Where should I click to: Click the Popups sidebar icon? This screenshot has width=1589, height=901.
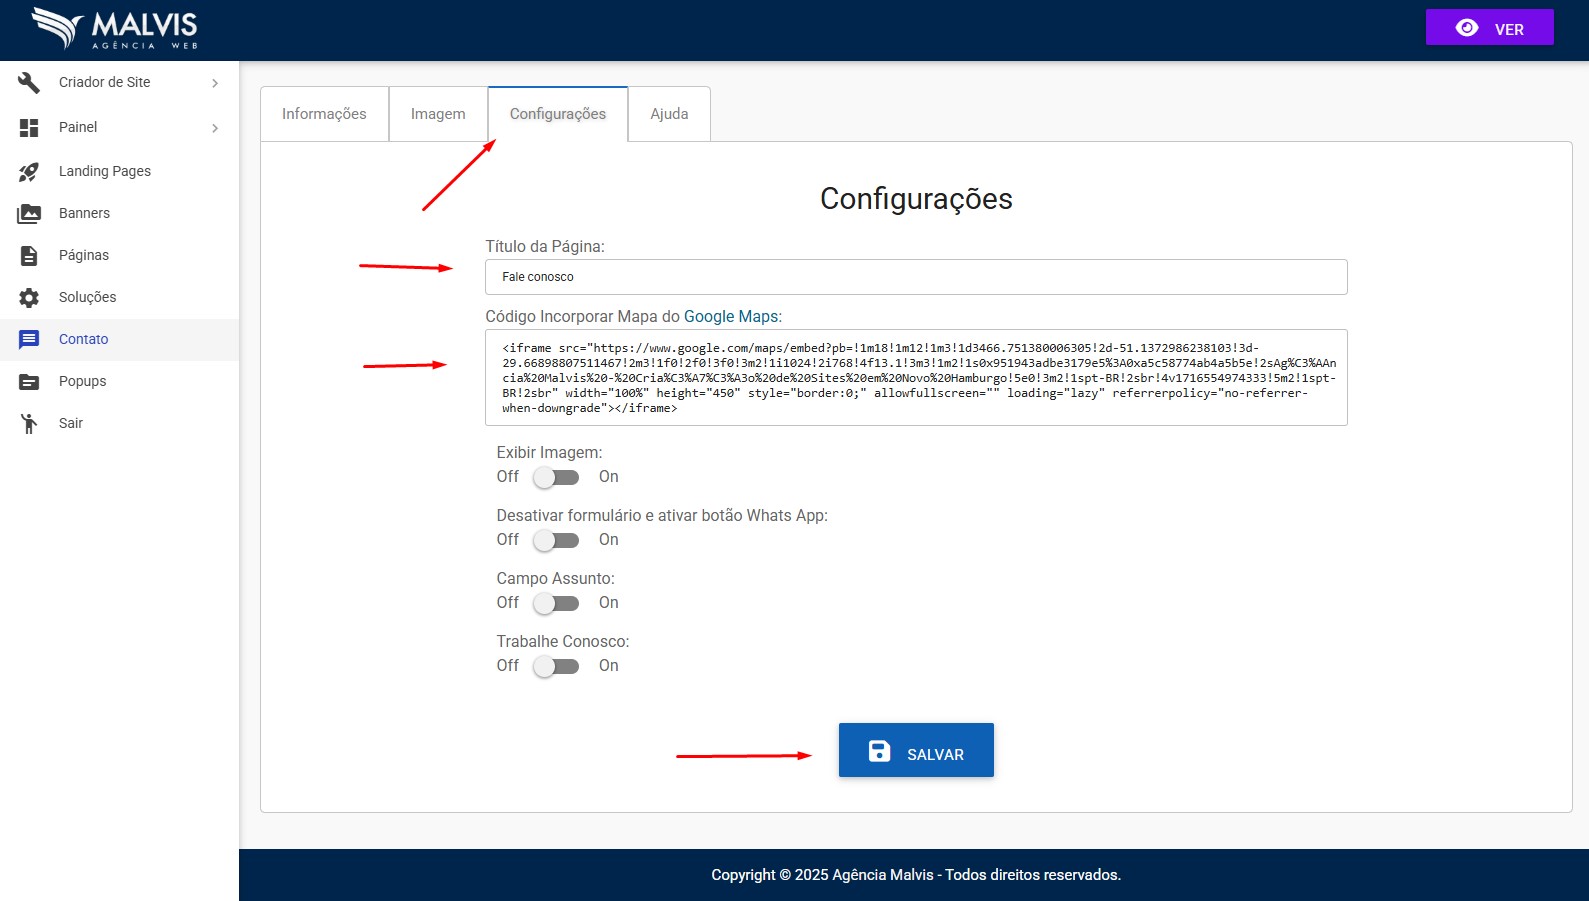[x=29, y=382]
